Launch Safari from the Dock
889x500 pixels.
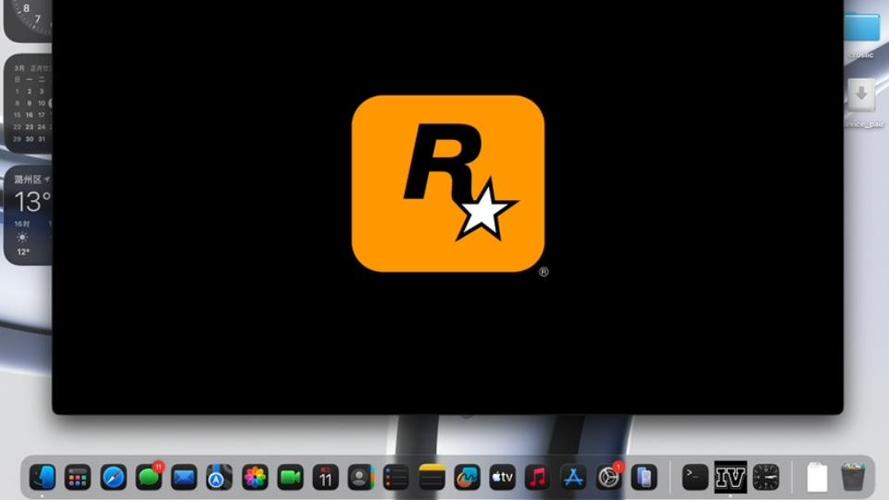113,477
